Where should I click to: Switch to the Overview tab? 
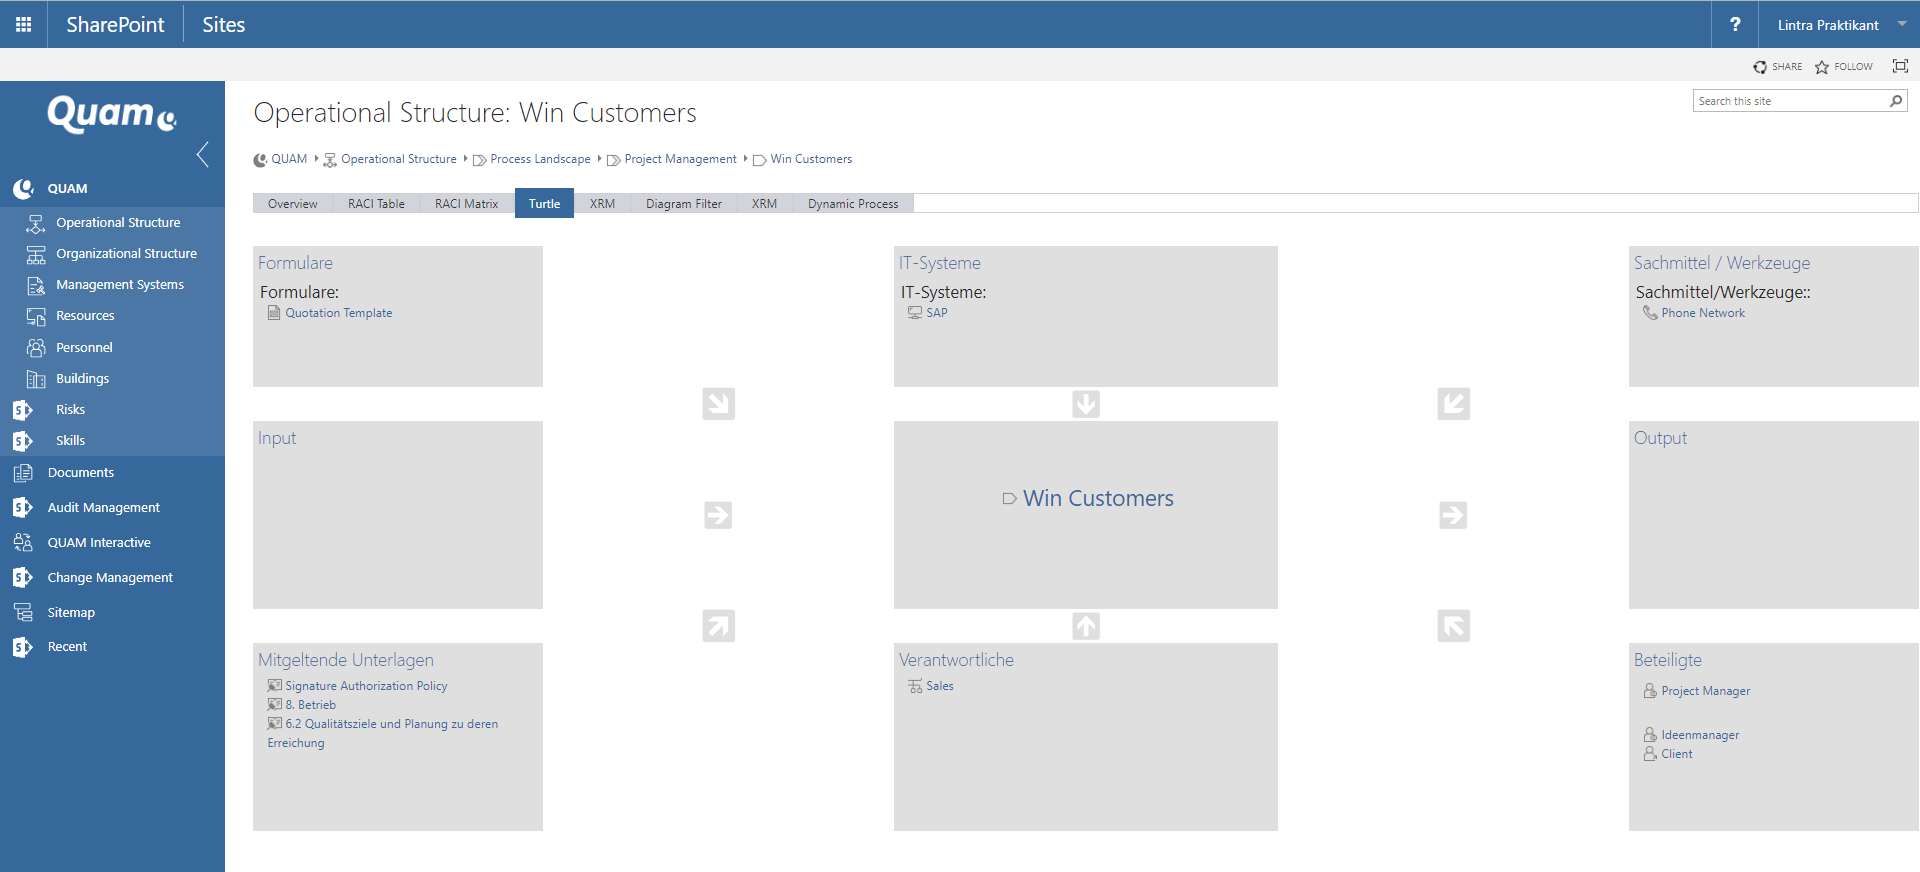(293, 204)
